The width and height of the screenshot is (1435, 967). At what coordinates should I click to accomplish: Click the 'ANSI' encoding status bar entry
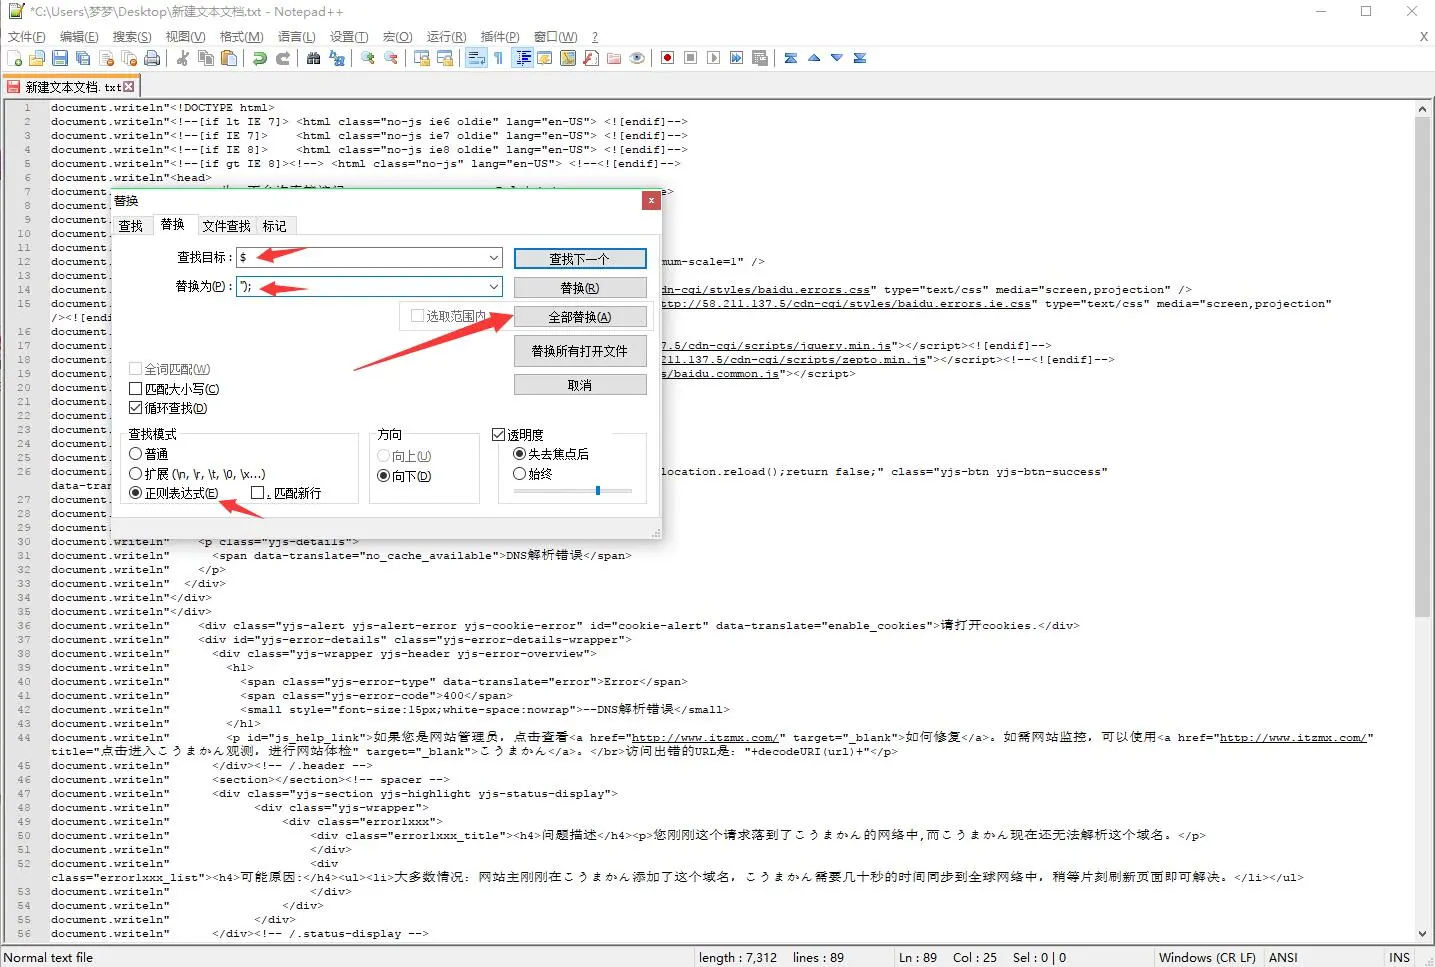tap(1283, 957)
